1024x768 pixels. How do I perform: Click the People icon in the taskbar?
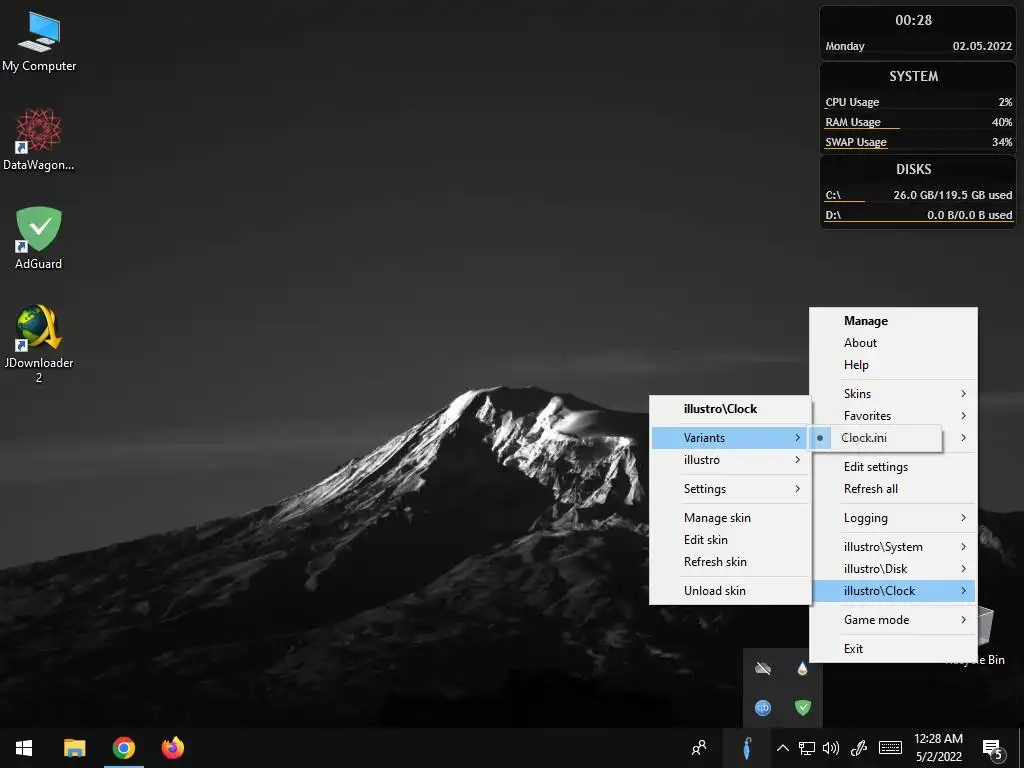pyautogui.click(x=699, y=748)
